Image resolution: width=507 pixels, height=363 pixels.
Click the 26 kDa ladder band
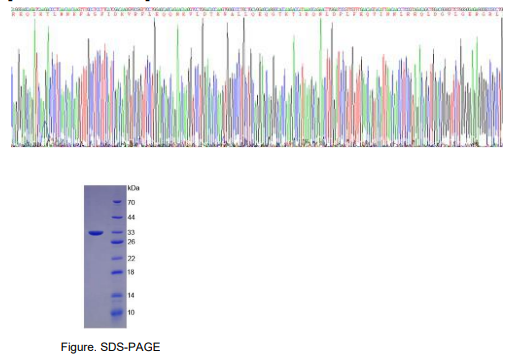coord(117,242)
